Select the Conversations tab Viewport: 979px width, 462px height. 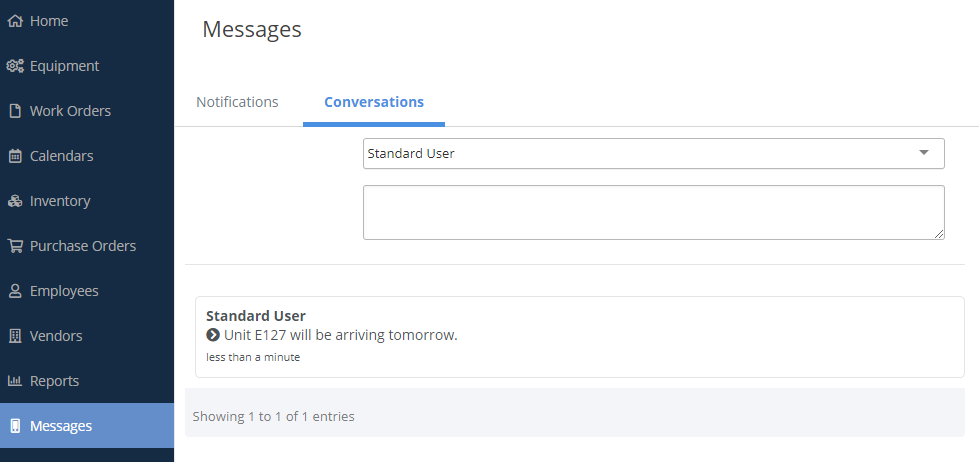[374, 102]
